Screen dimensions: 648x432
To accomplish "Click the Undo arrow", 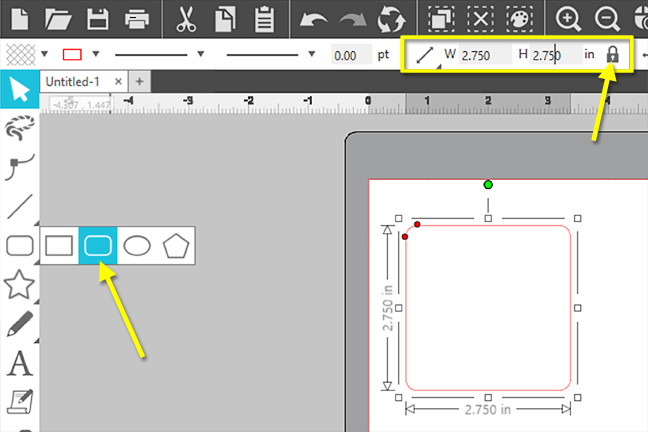I will (x=315, y=18).
